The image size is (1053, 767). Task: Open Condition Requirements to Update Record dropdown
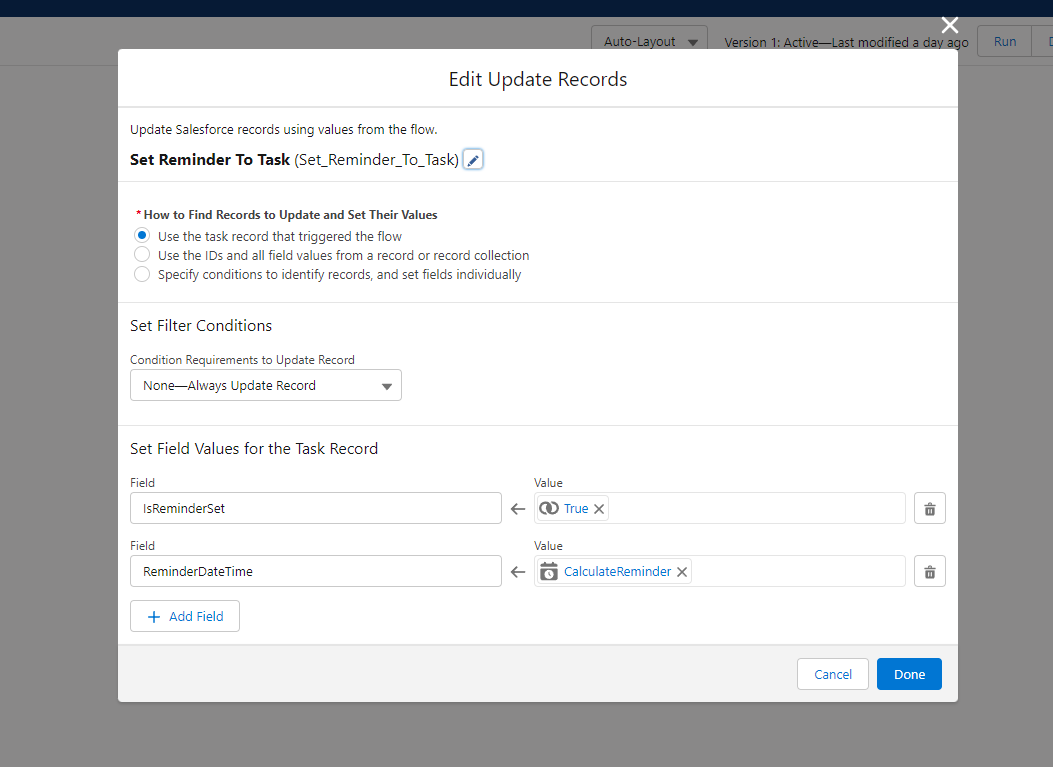pyautogui.click(x=266, y=386)
